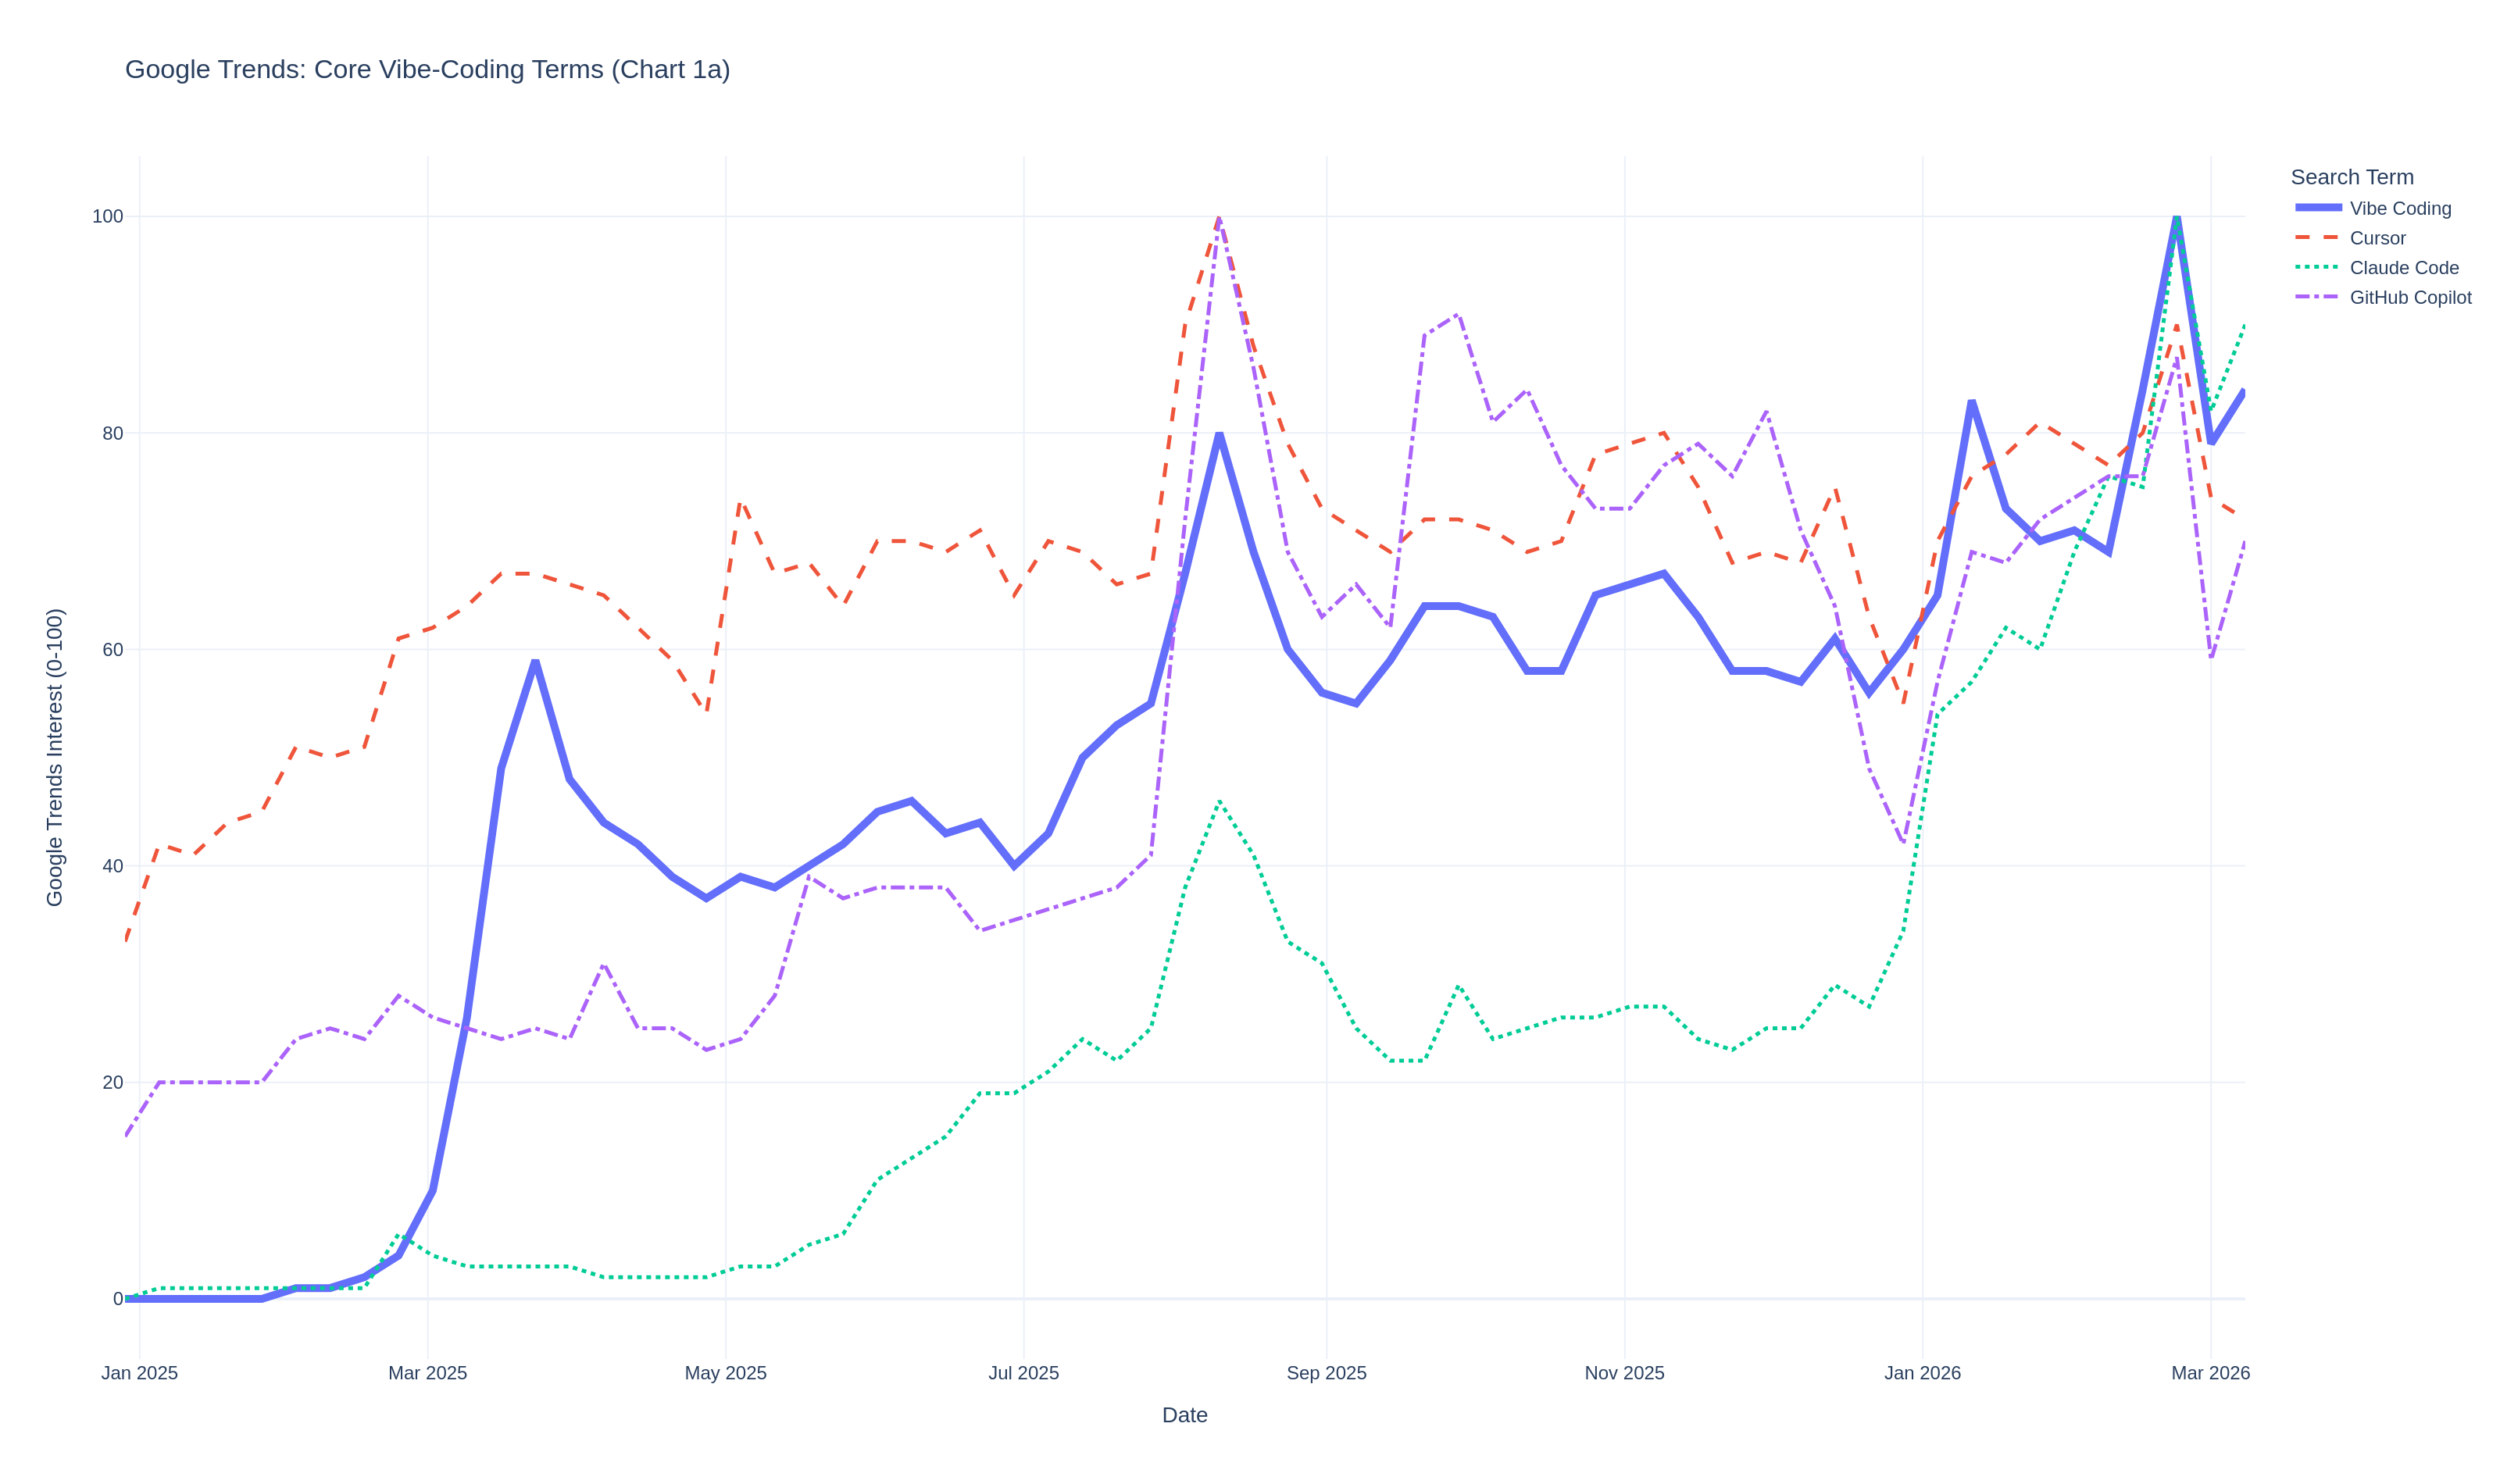Viewport: 2500px width, 1484px height.
Task: Click the 100 y-axis tick label
Action: pyautogui.click(x=107, y=217)
